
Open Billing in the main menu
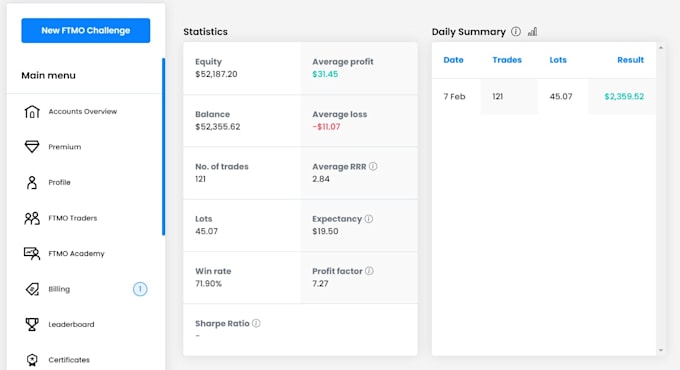click(59, 289)
